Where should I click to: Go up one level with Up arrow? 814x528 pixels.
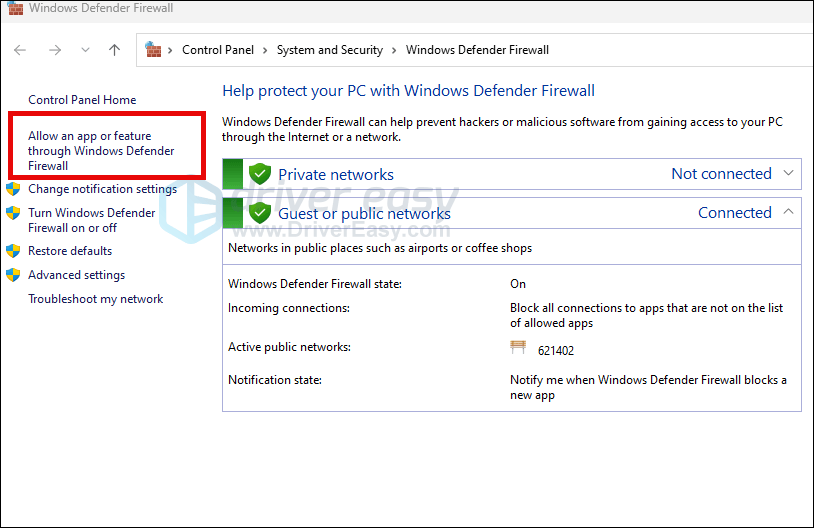click(115, 50)
